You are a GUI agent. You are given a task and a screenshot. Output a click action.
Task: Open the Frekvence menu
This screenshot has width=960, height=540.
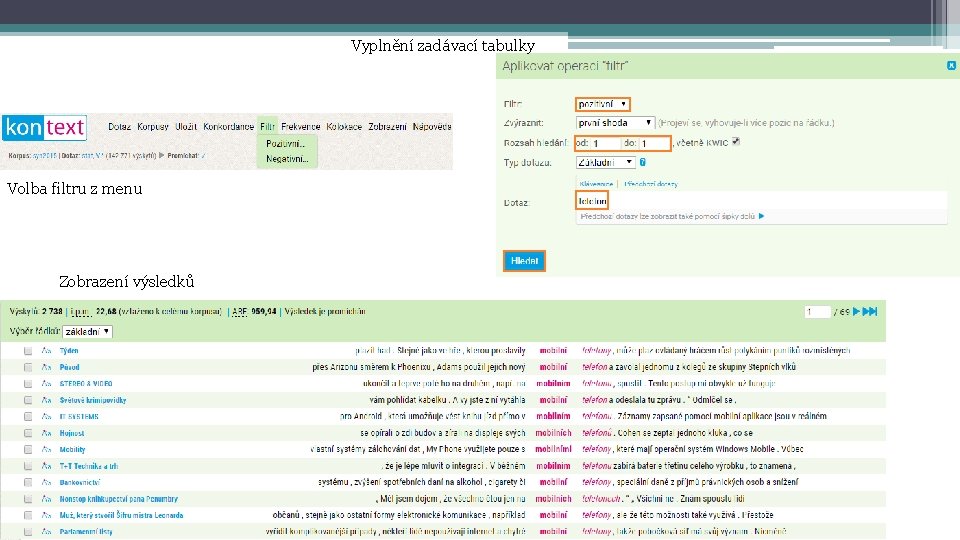(x=301, y=127)
